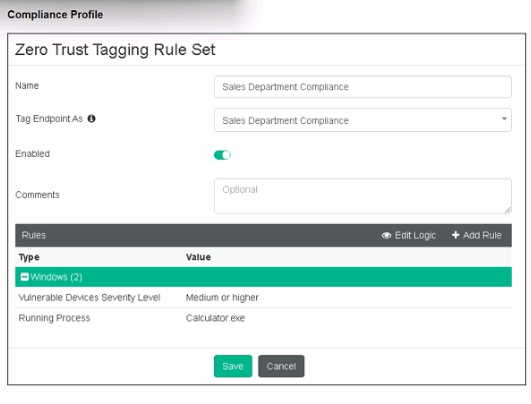Click the Calculator.exe value
Viewport: 531px width, 404px height.
pyautogui.click(x=215, y=318)
